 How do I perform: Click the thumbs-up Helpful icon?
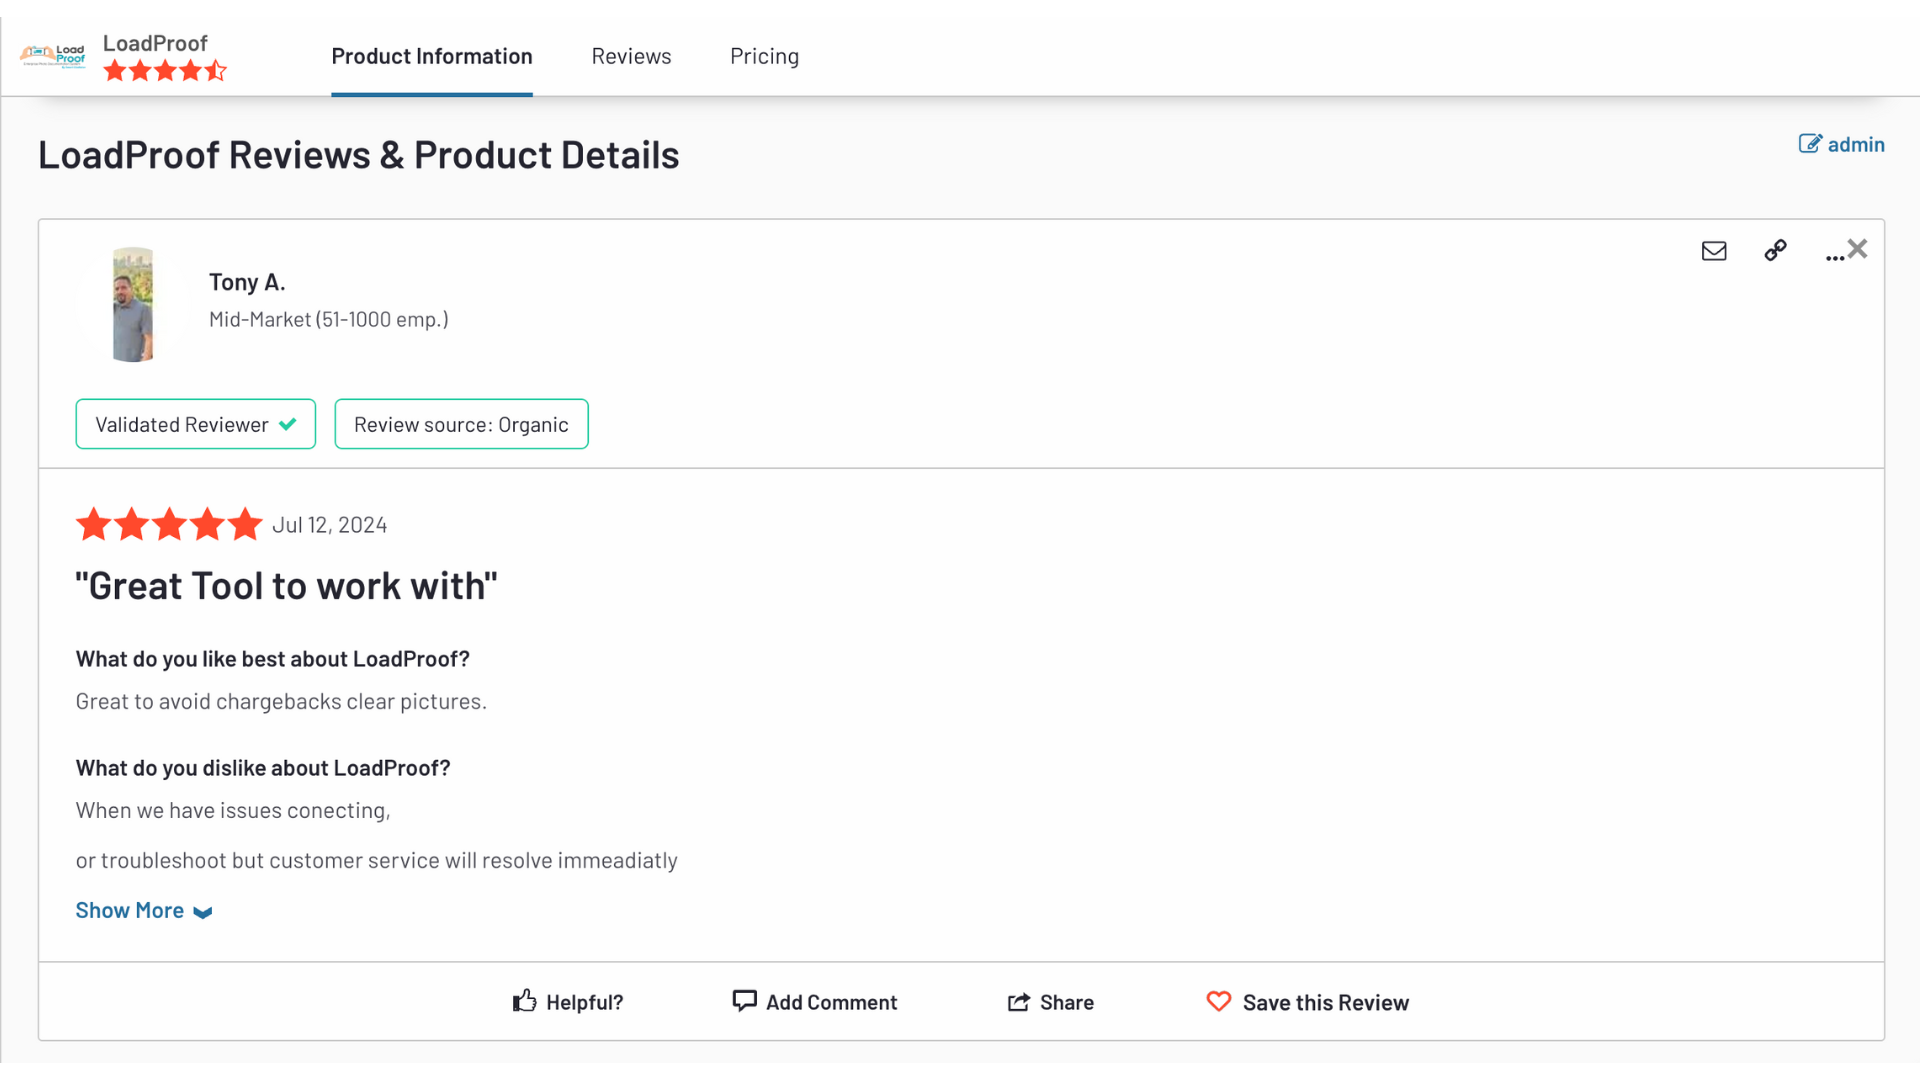point(525,1001)
